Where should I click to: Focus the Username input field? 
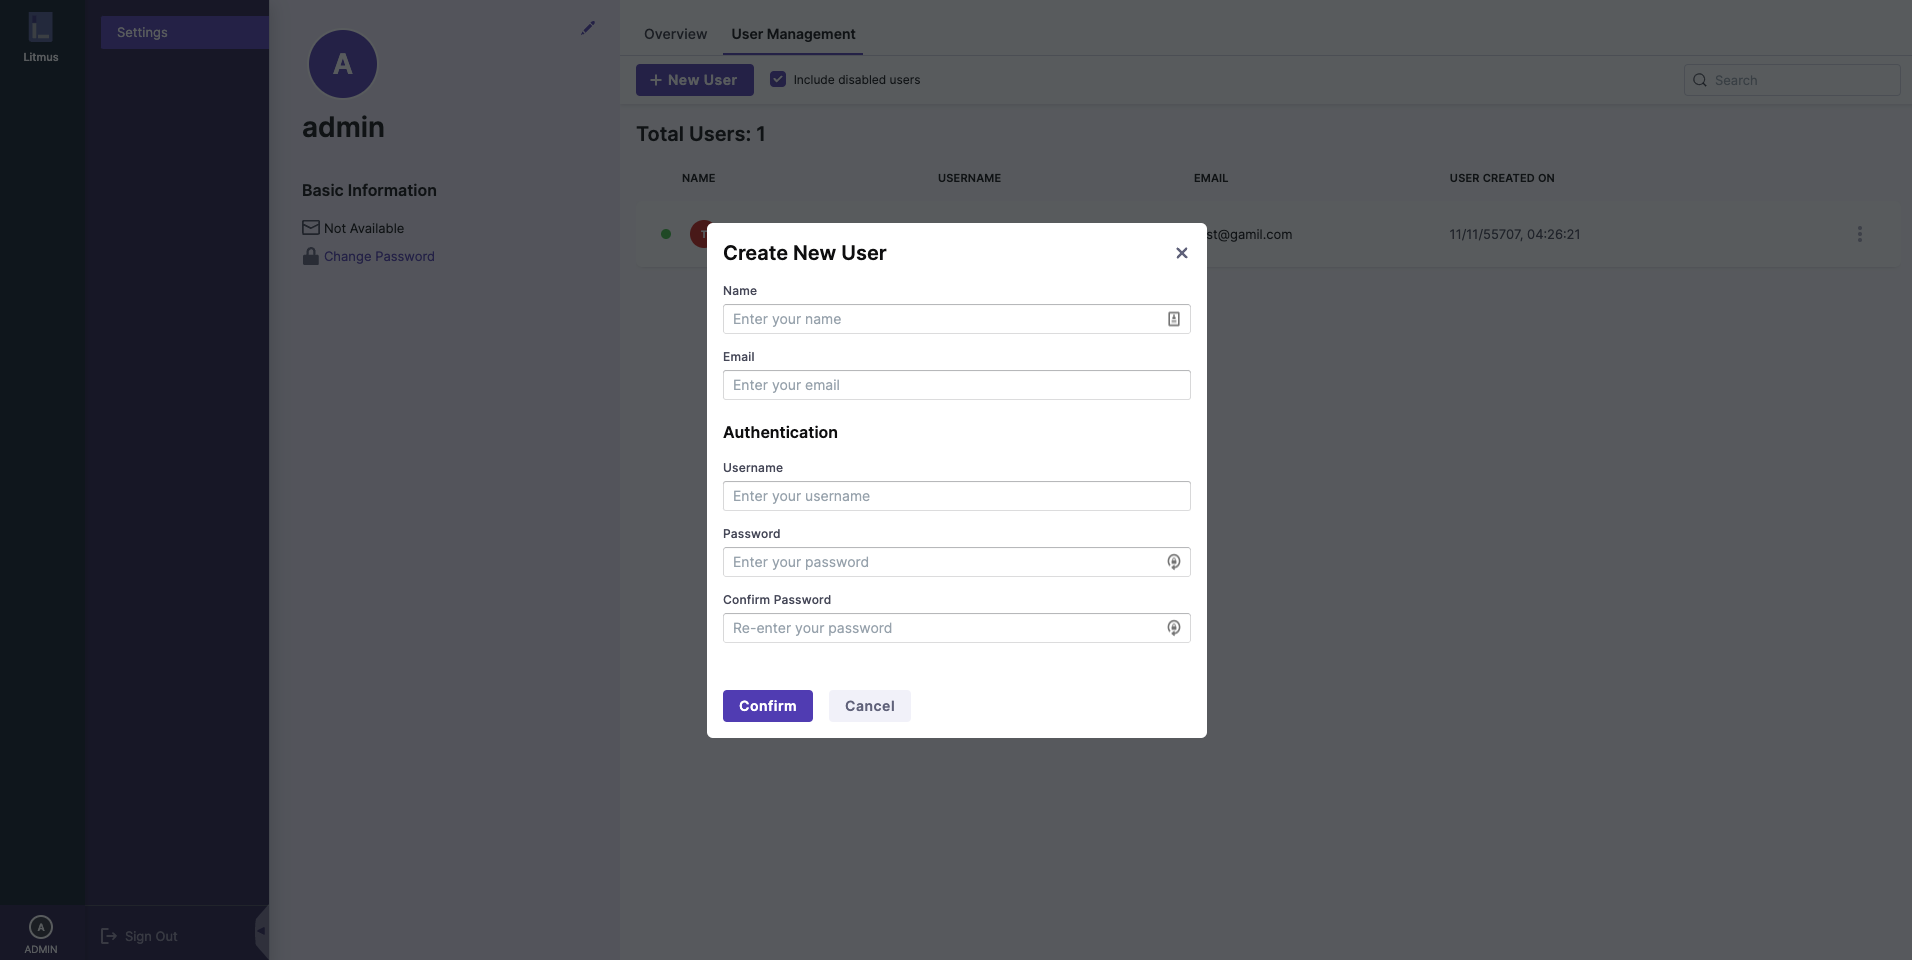pyautogui.click(x=955, y=496)
